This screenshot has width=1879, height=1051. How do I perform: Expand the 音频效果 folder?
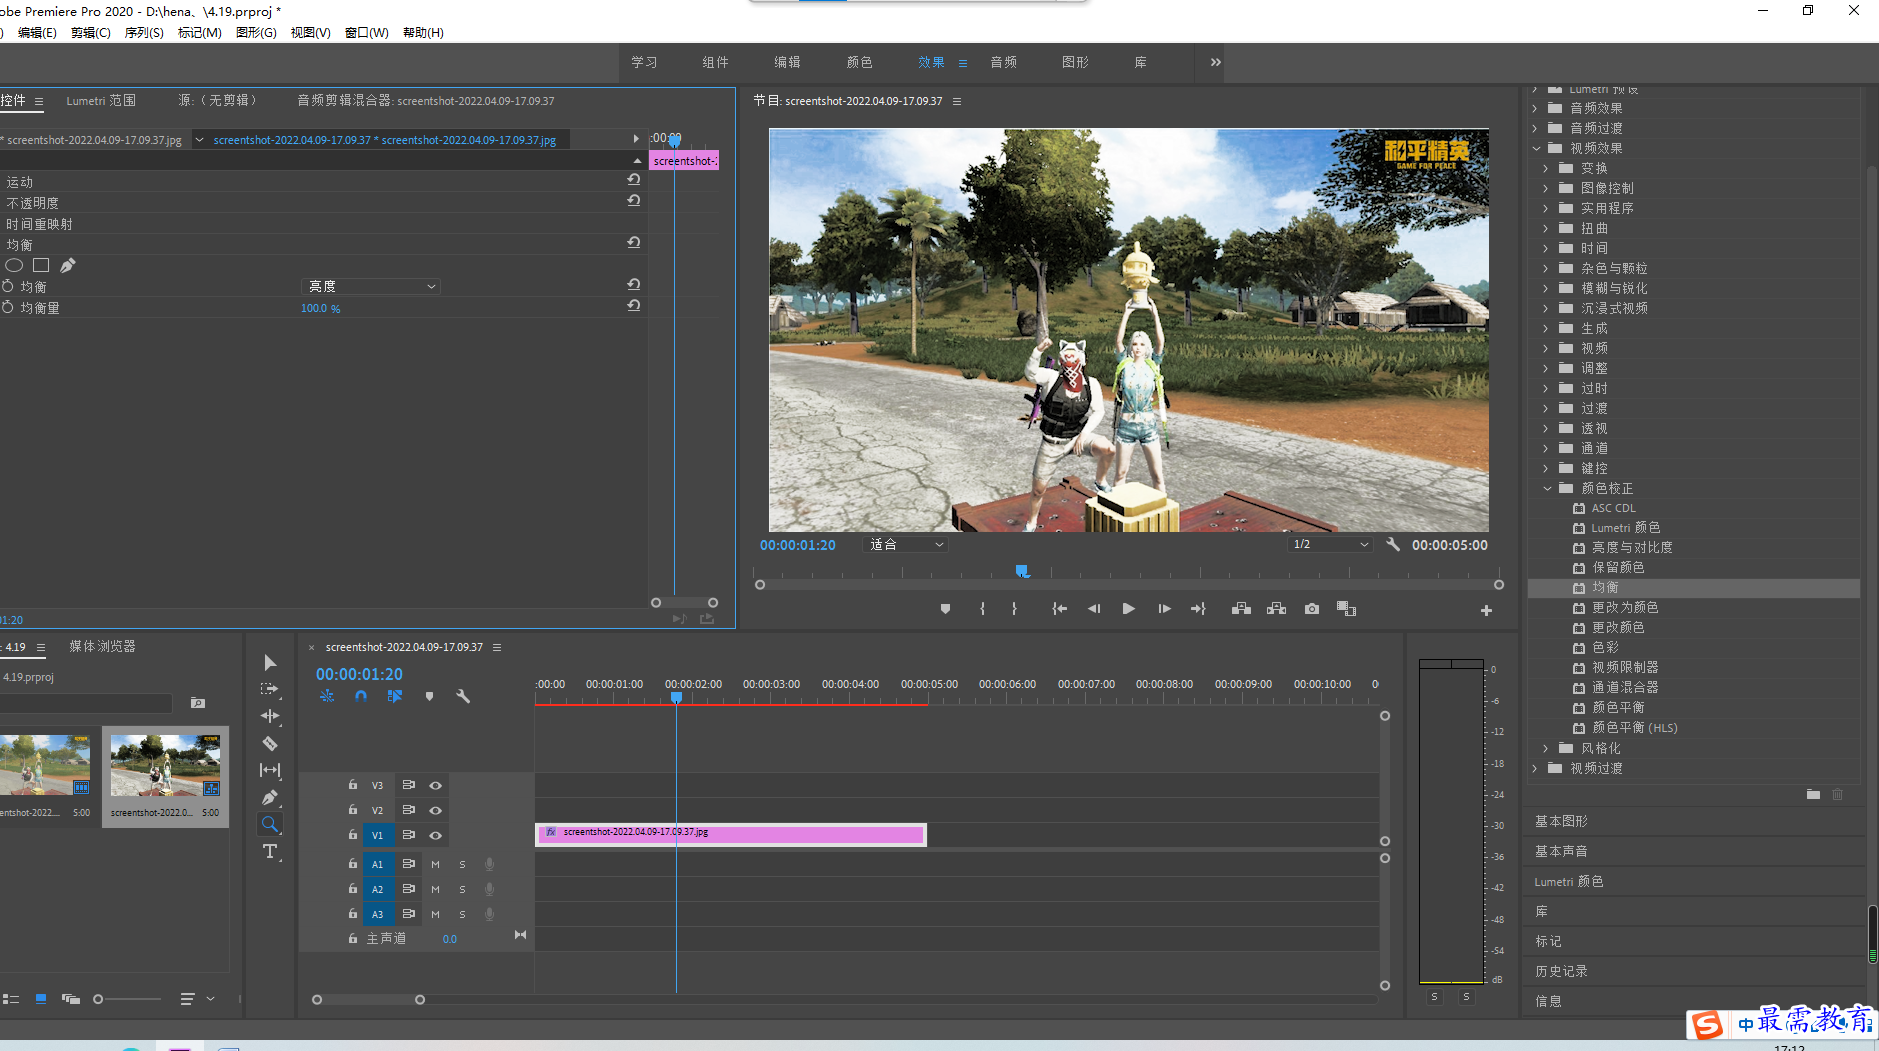click(x=1536, y=108)
